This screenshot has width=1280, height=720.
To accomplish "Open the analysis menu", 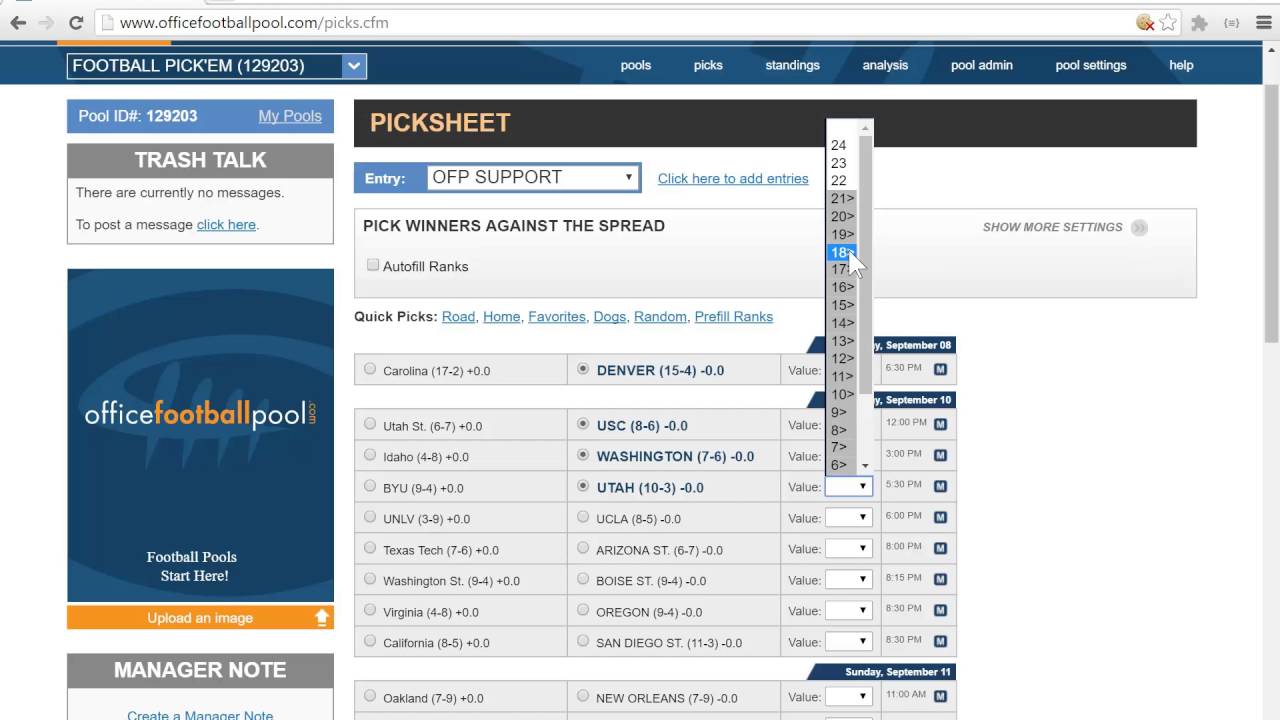I will pyautogui.click(x=885, y=65).
